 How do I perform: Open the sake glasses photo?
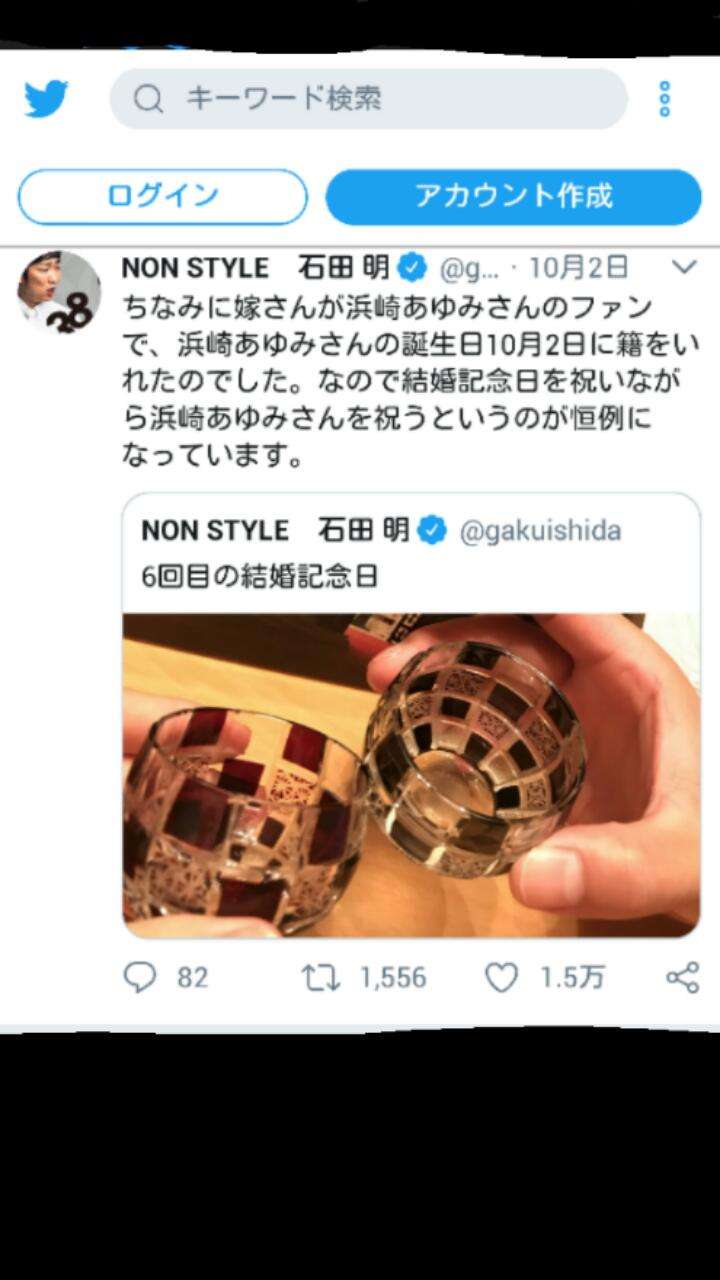[411, 775]
